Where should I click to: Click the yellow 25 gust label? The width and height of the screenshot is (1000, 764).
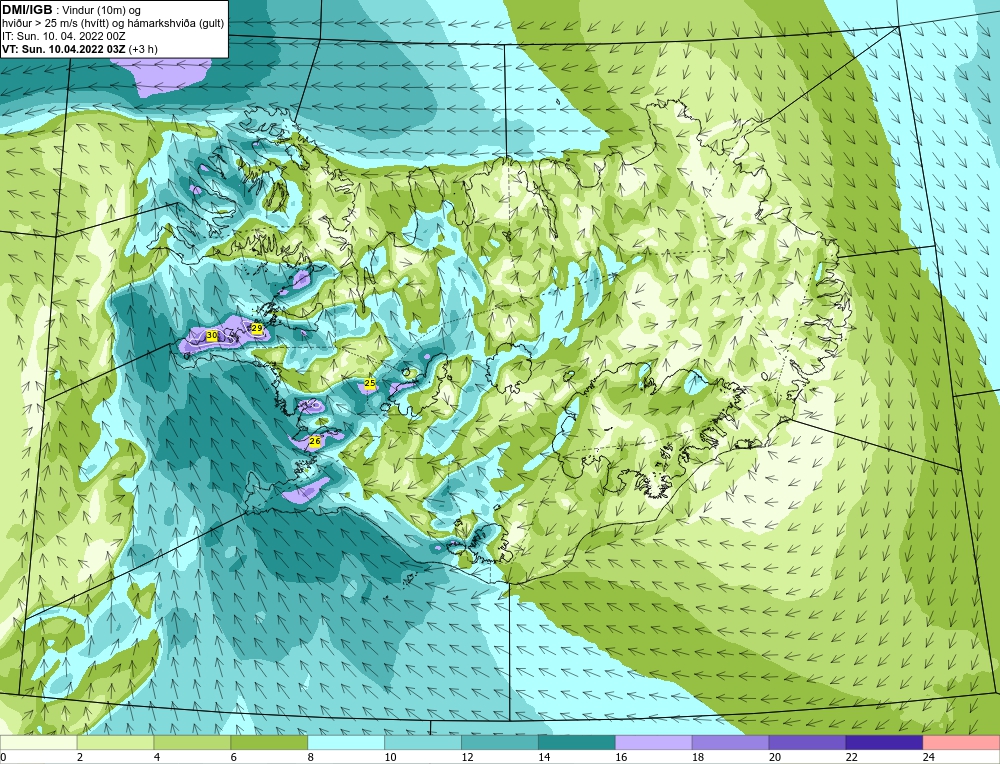(370, 383)
